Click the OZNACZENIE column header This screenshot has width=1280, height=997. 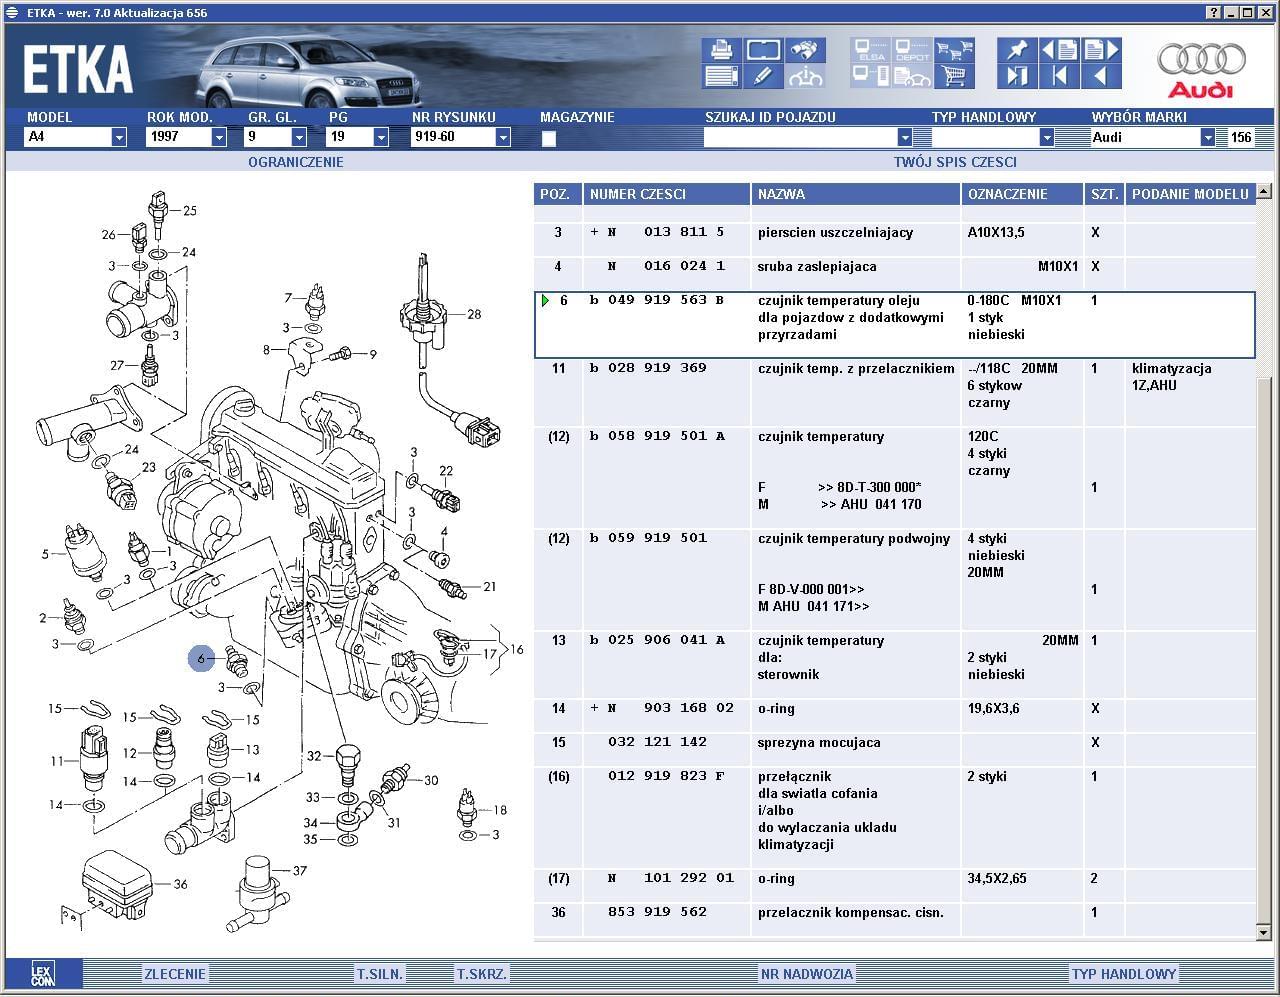tap(1022, 194)
